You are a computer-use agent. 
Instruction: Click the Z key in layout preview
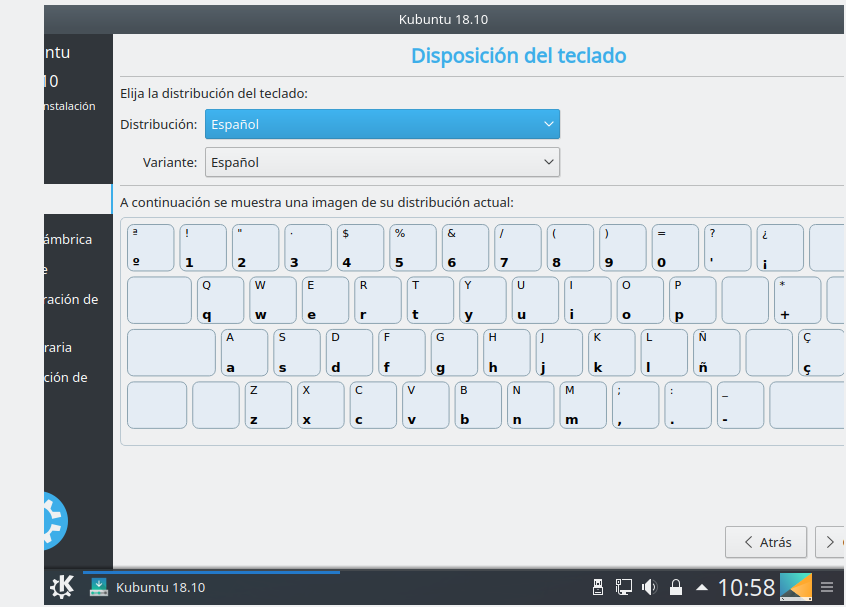(x=268, y=405)
